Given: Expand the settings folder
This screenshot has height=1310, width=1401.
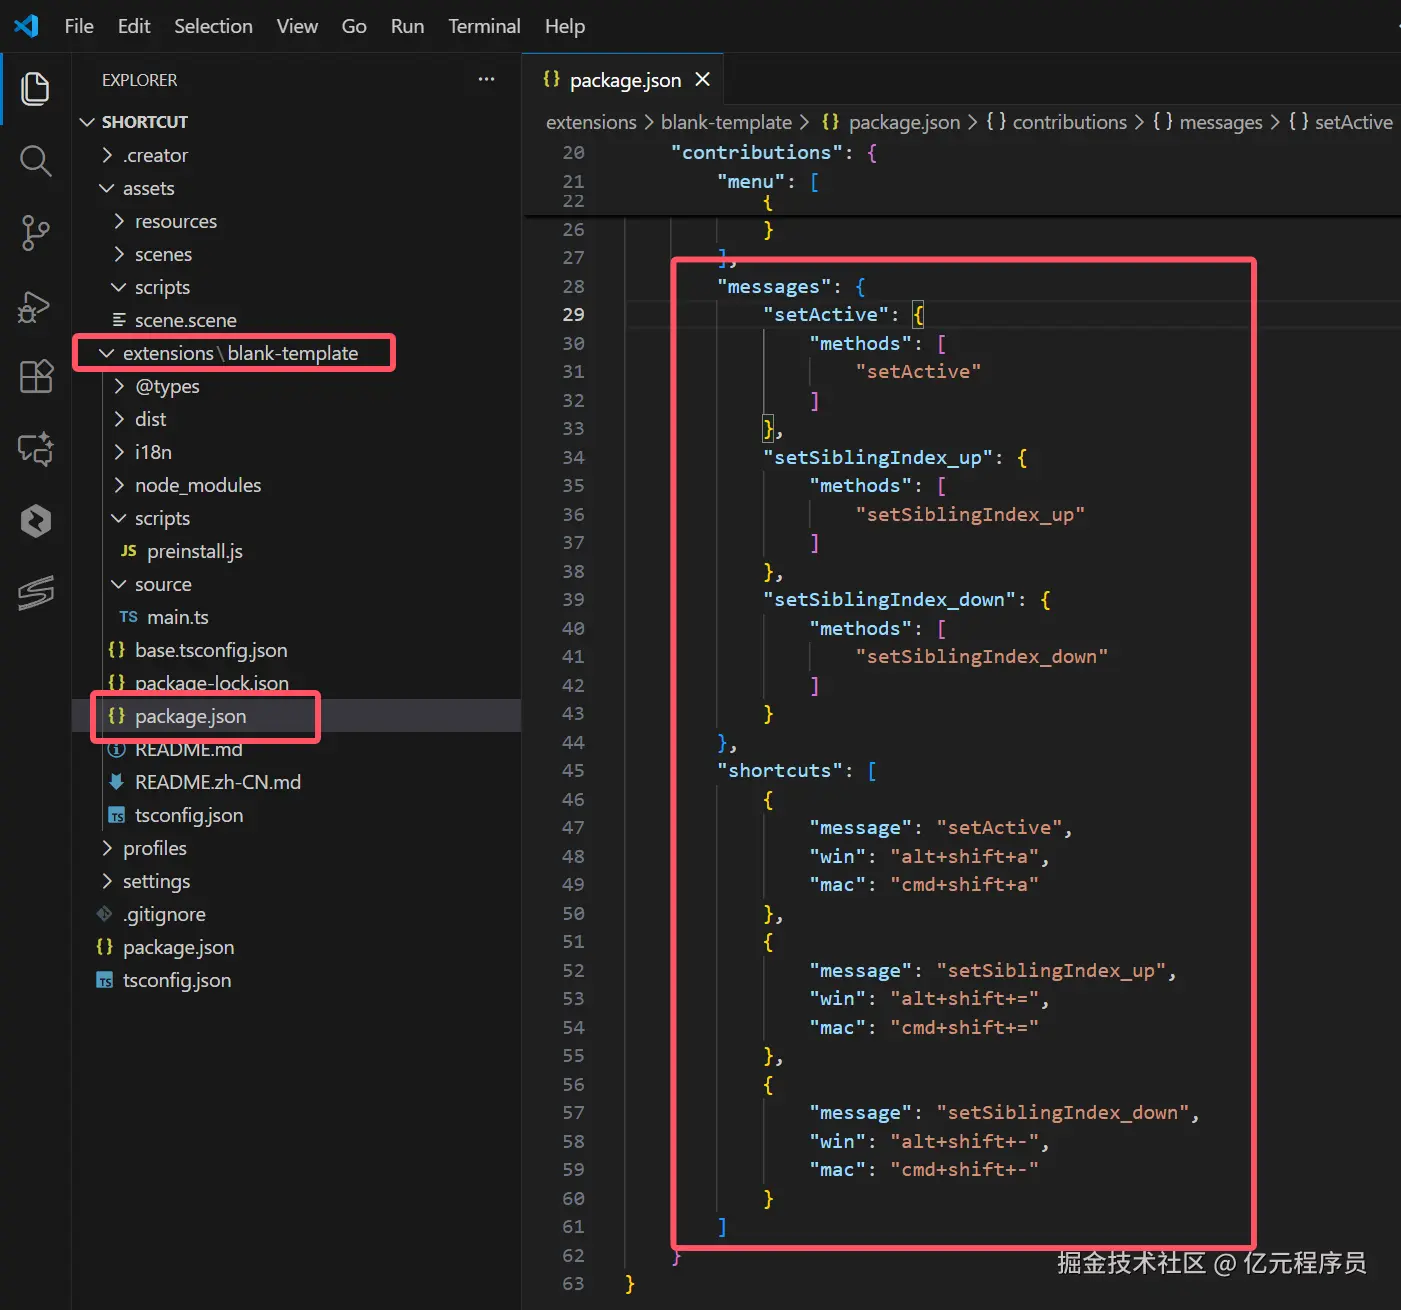Looking at the screenshot, I should click(x=296, y=881).
